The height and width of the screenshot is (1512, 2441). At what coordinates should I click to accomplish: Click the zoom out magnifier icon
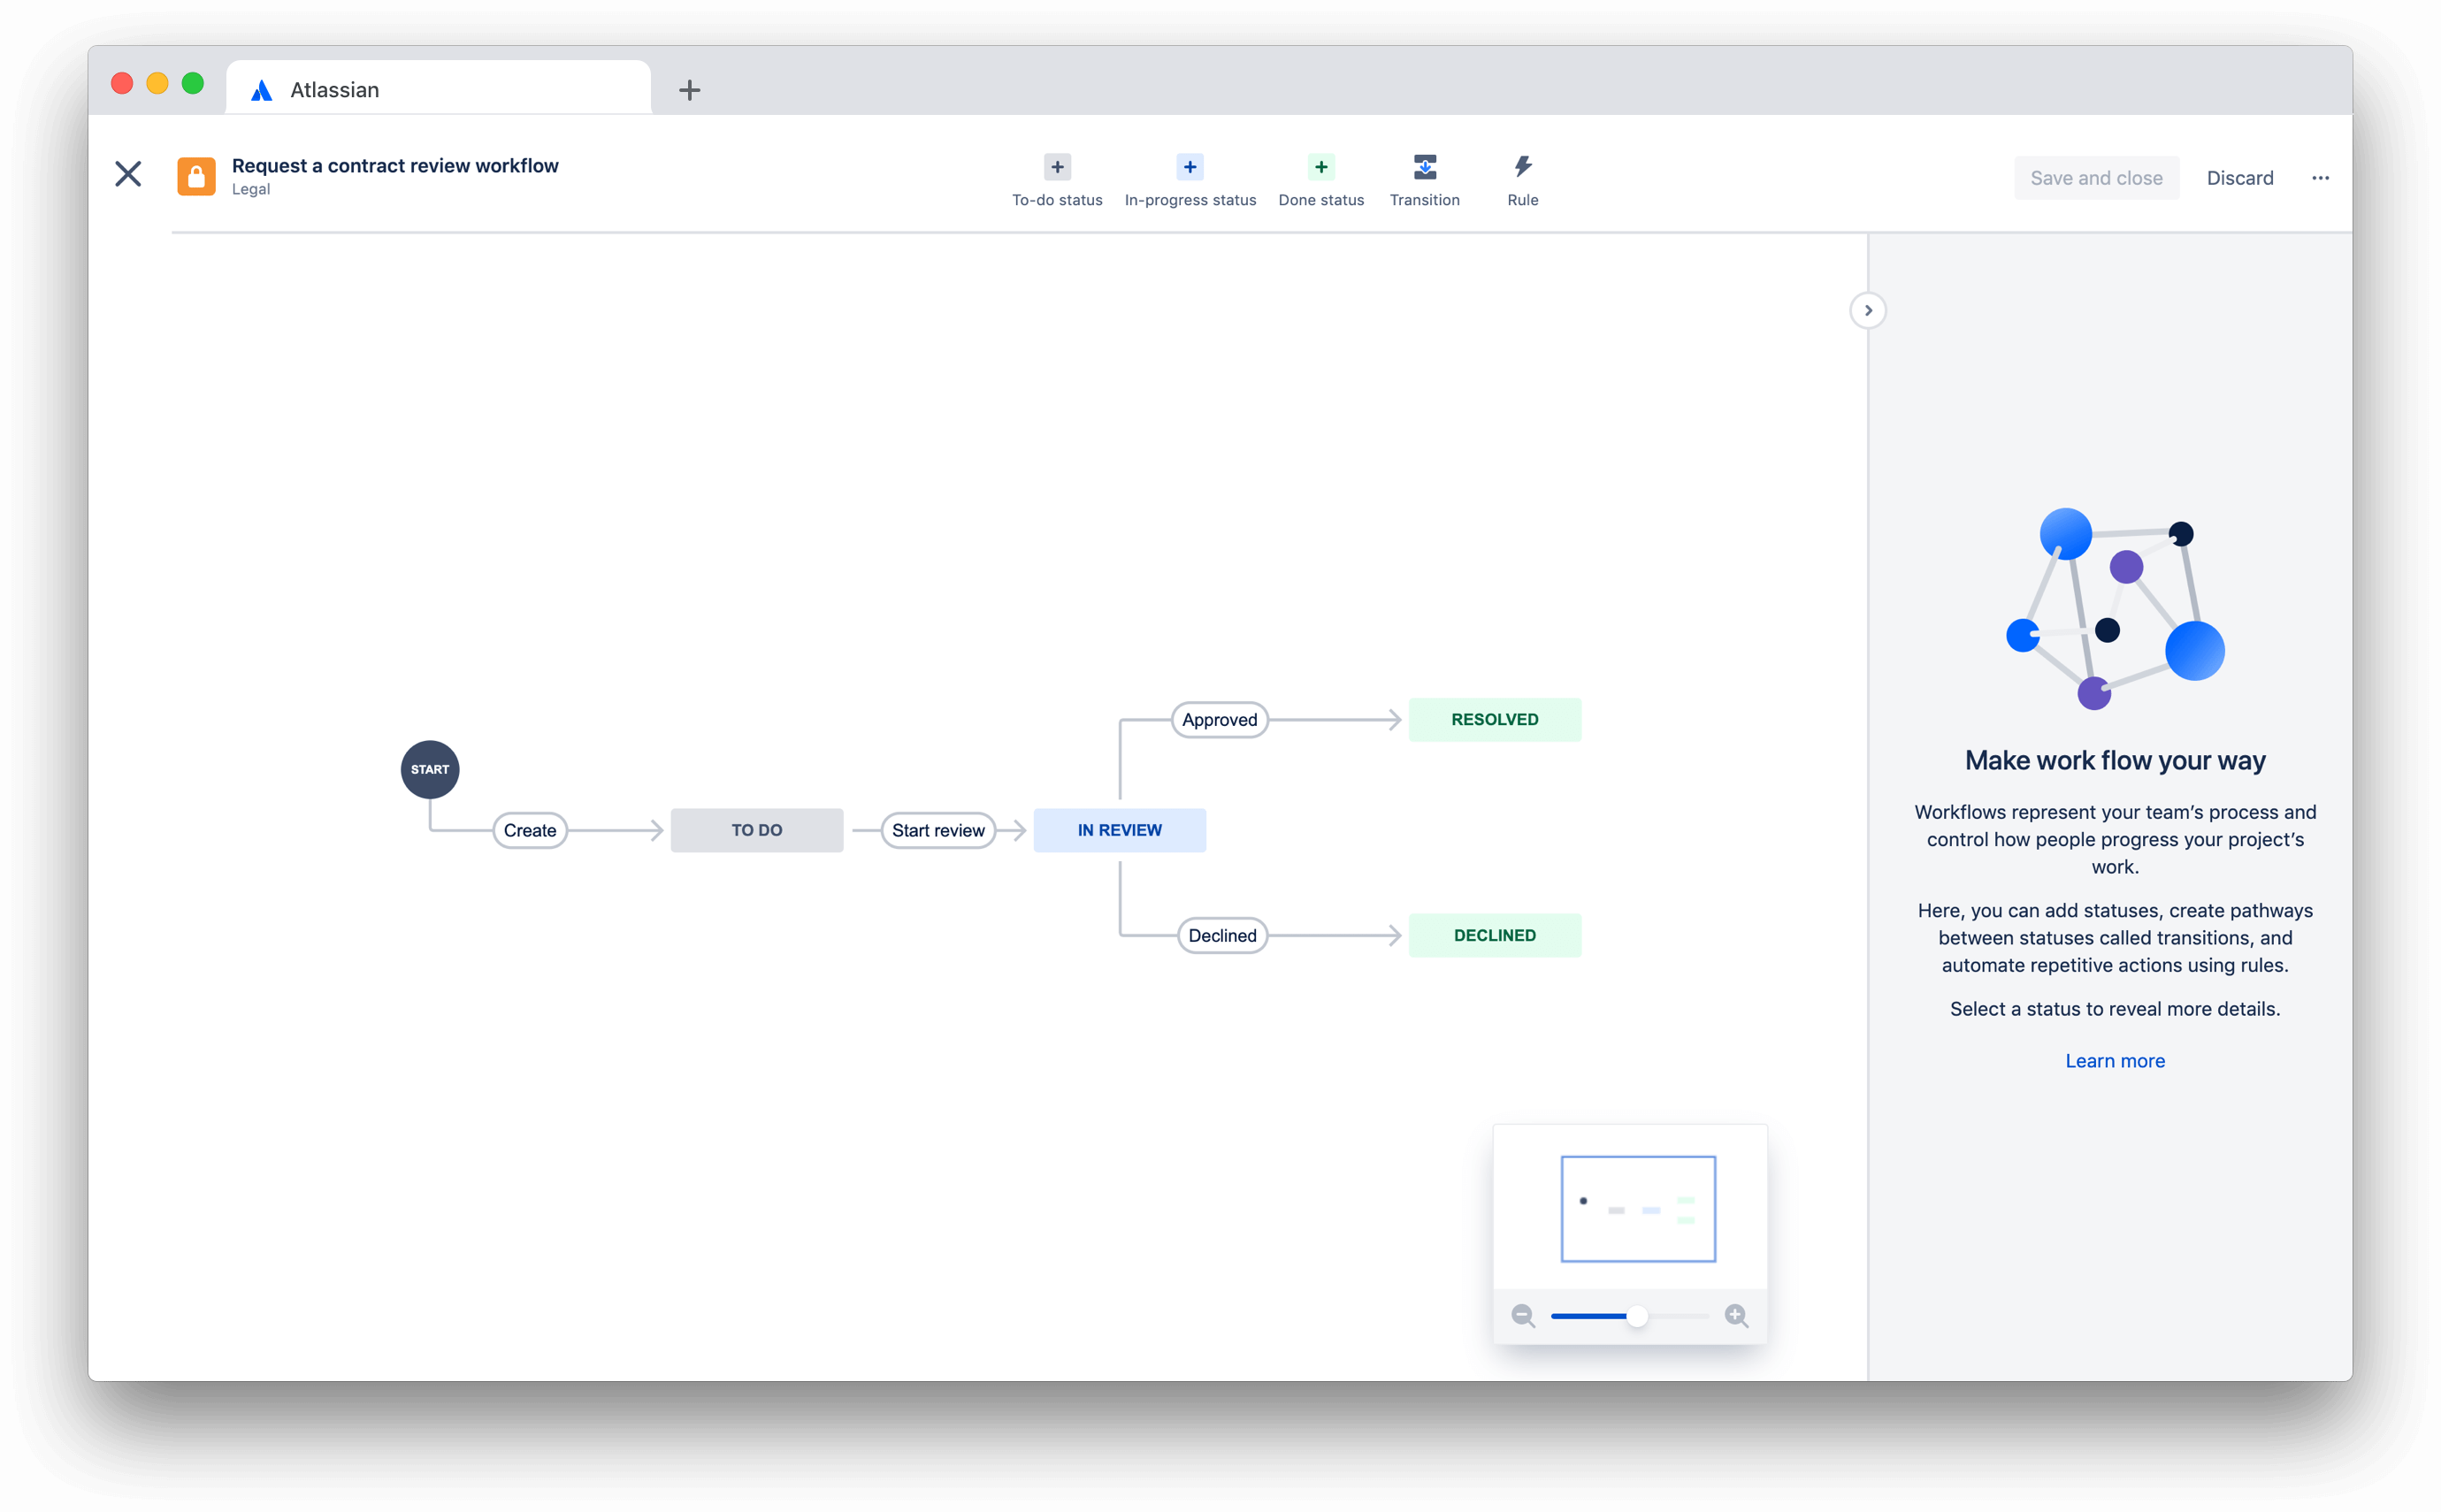click(x=1523, y=1316)
